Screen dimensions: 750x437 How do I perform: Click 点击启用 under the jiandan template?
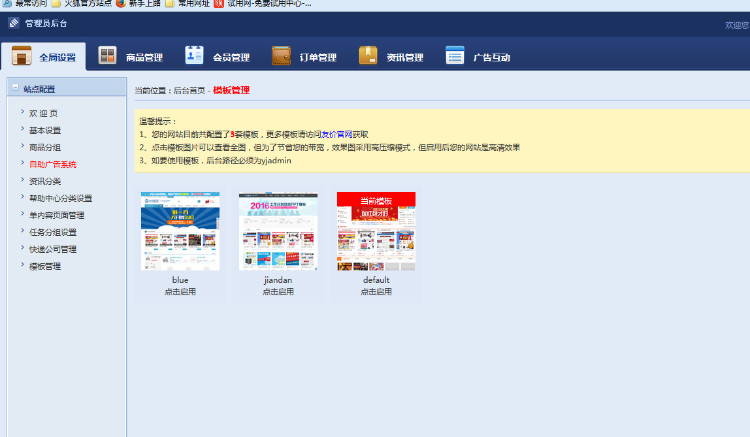(278, 292)
